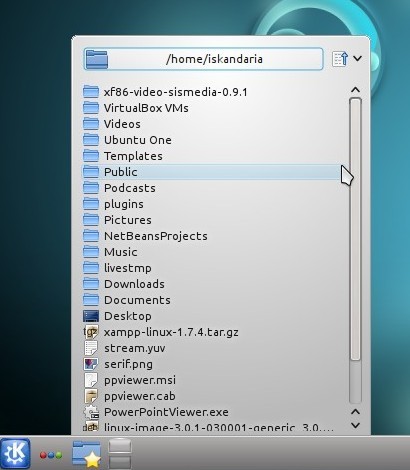This screenshot has width=410, height=470.
Task: Select the Pictures label
Action: coord(128,220)
